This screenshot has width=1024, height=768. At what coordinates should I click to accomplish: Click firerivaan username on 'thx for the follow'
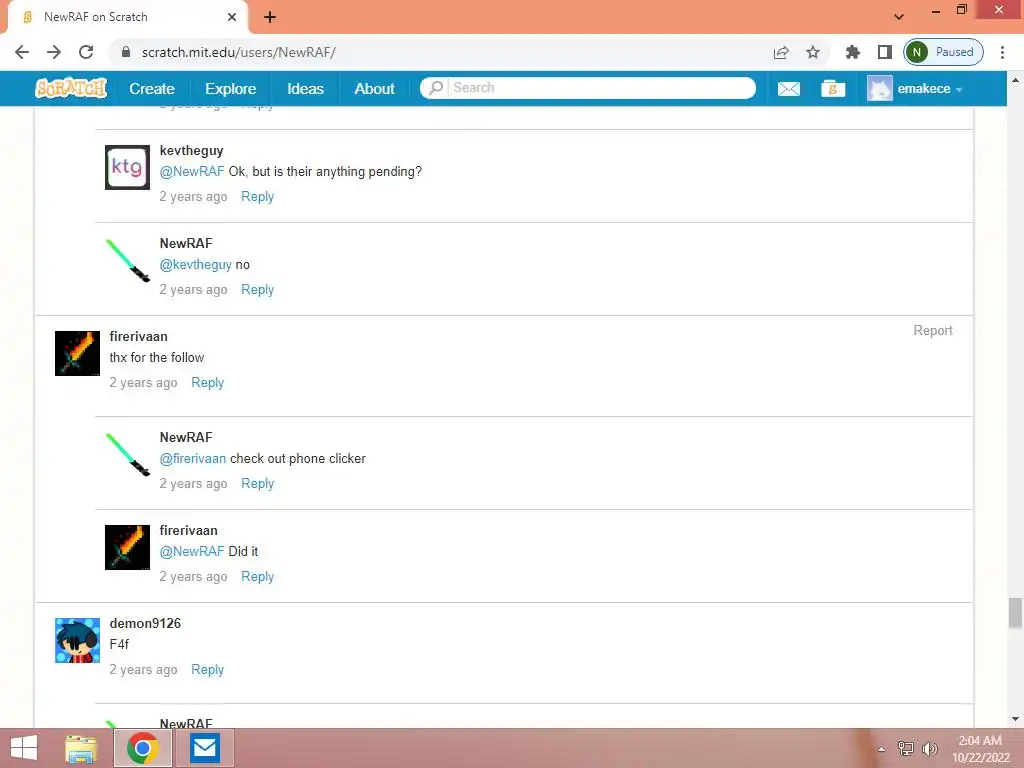click(138, 336)
